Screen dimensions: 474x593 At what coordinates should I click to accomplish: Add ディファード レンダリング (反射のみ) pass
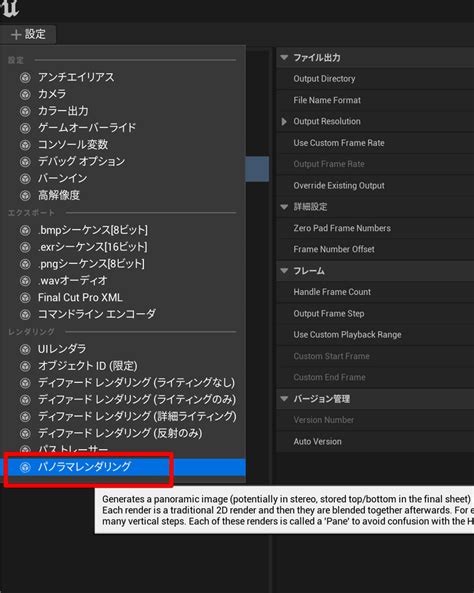point(120,433)
